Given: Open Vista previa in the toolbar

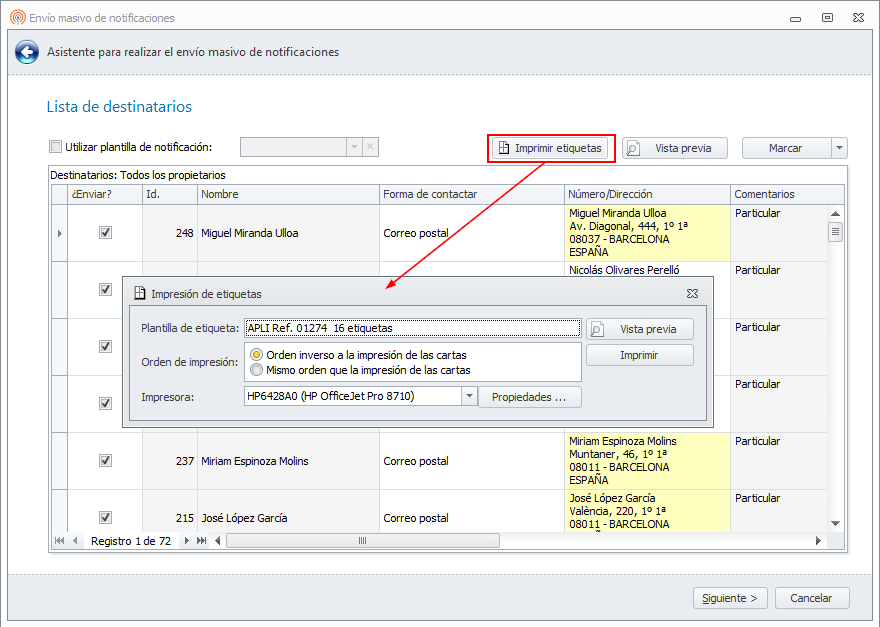Looking at the screenshot, I should point(674,148).
